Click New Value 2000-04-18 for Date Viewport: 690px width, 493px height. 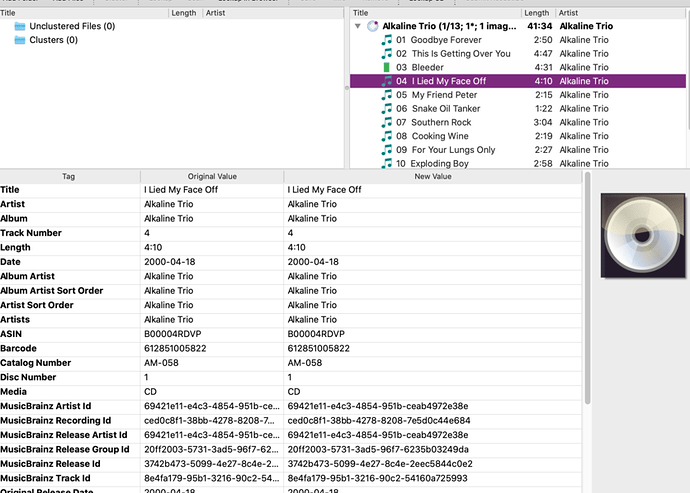tap(313, 262)
